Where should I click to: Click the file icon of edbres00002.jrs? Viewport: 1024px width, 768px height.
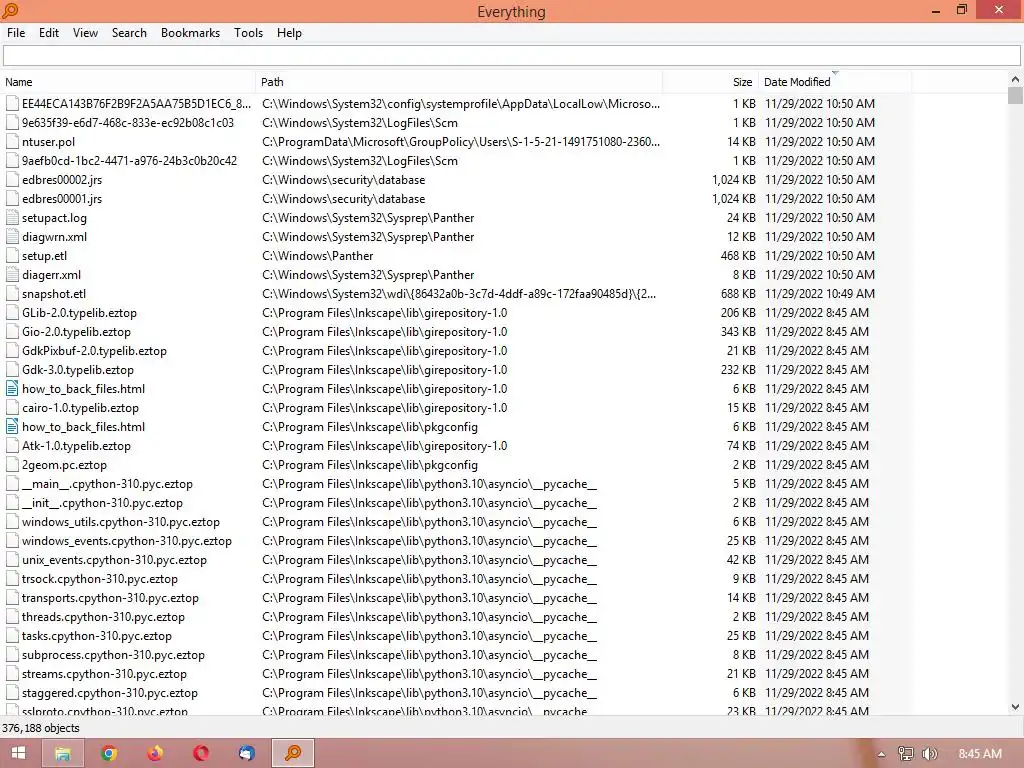tap(12, 180)
